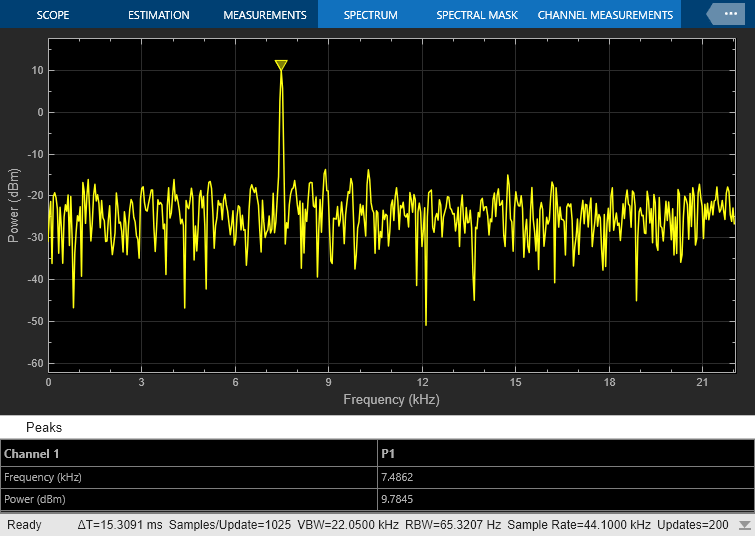Click the Power (dBm) vertical axis label
This screenshot has height=536, width=755.
pyautogui.click(x=13, y=205)
